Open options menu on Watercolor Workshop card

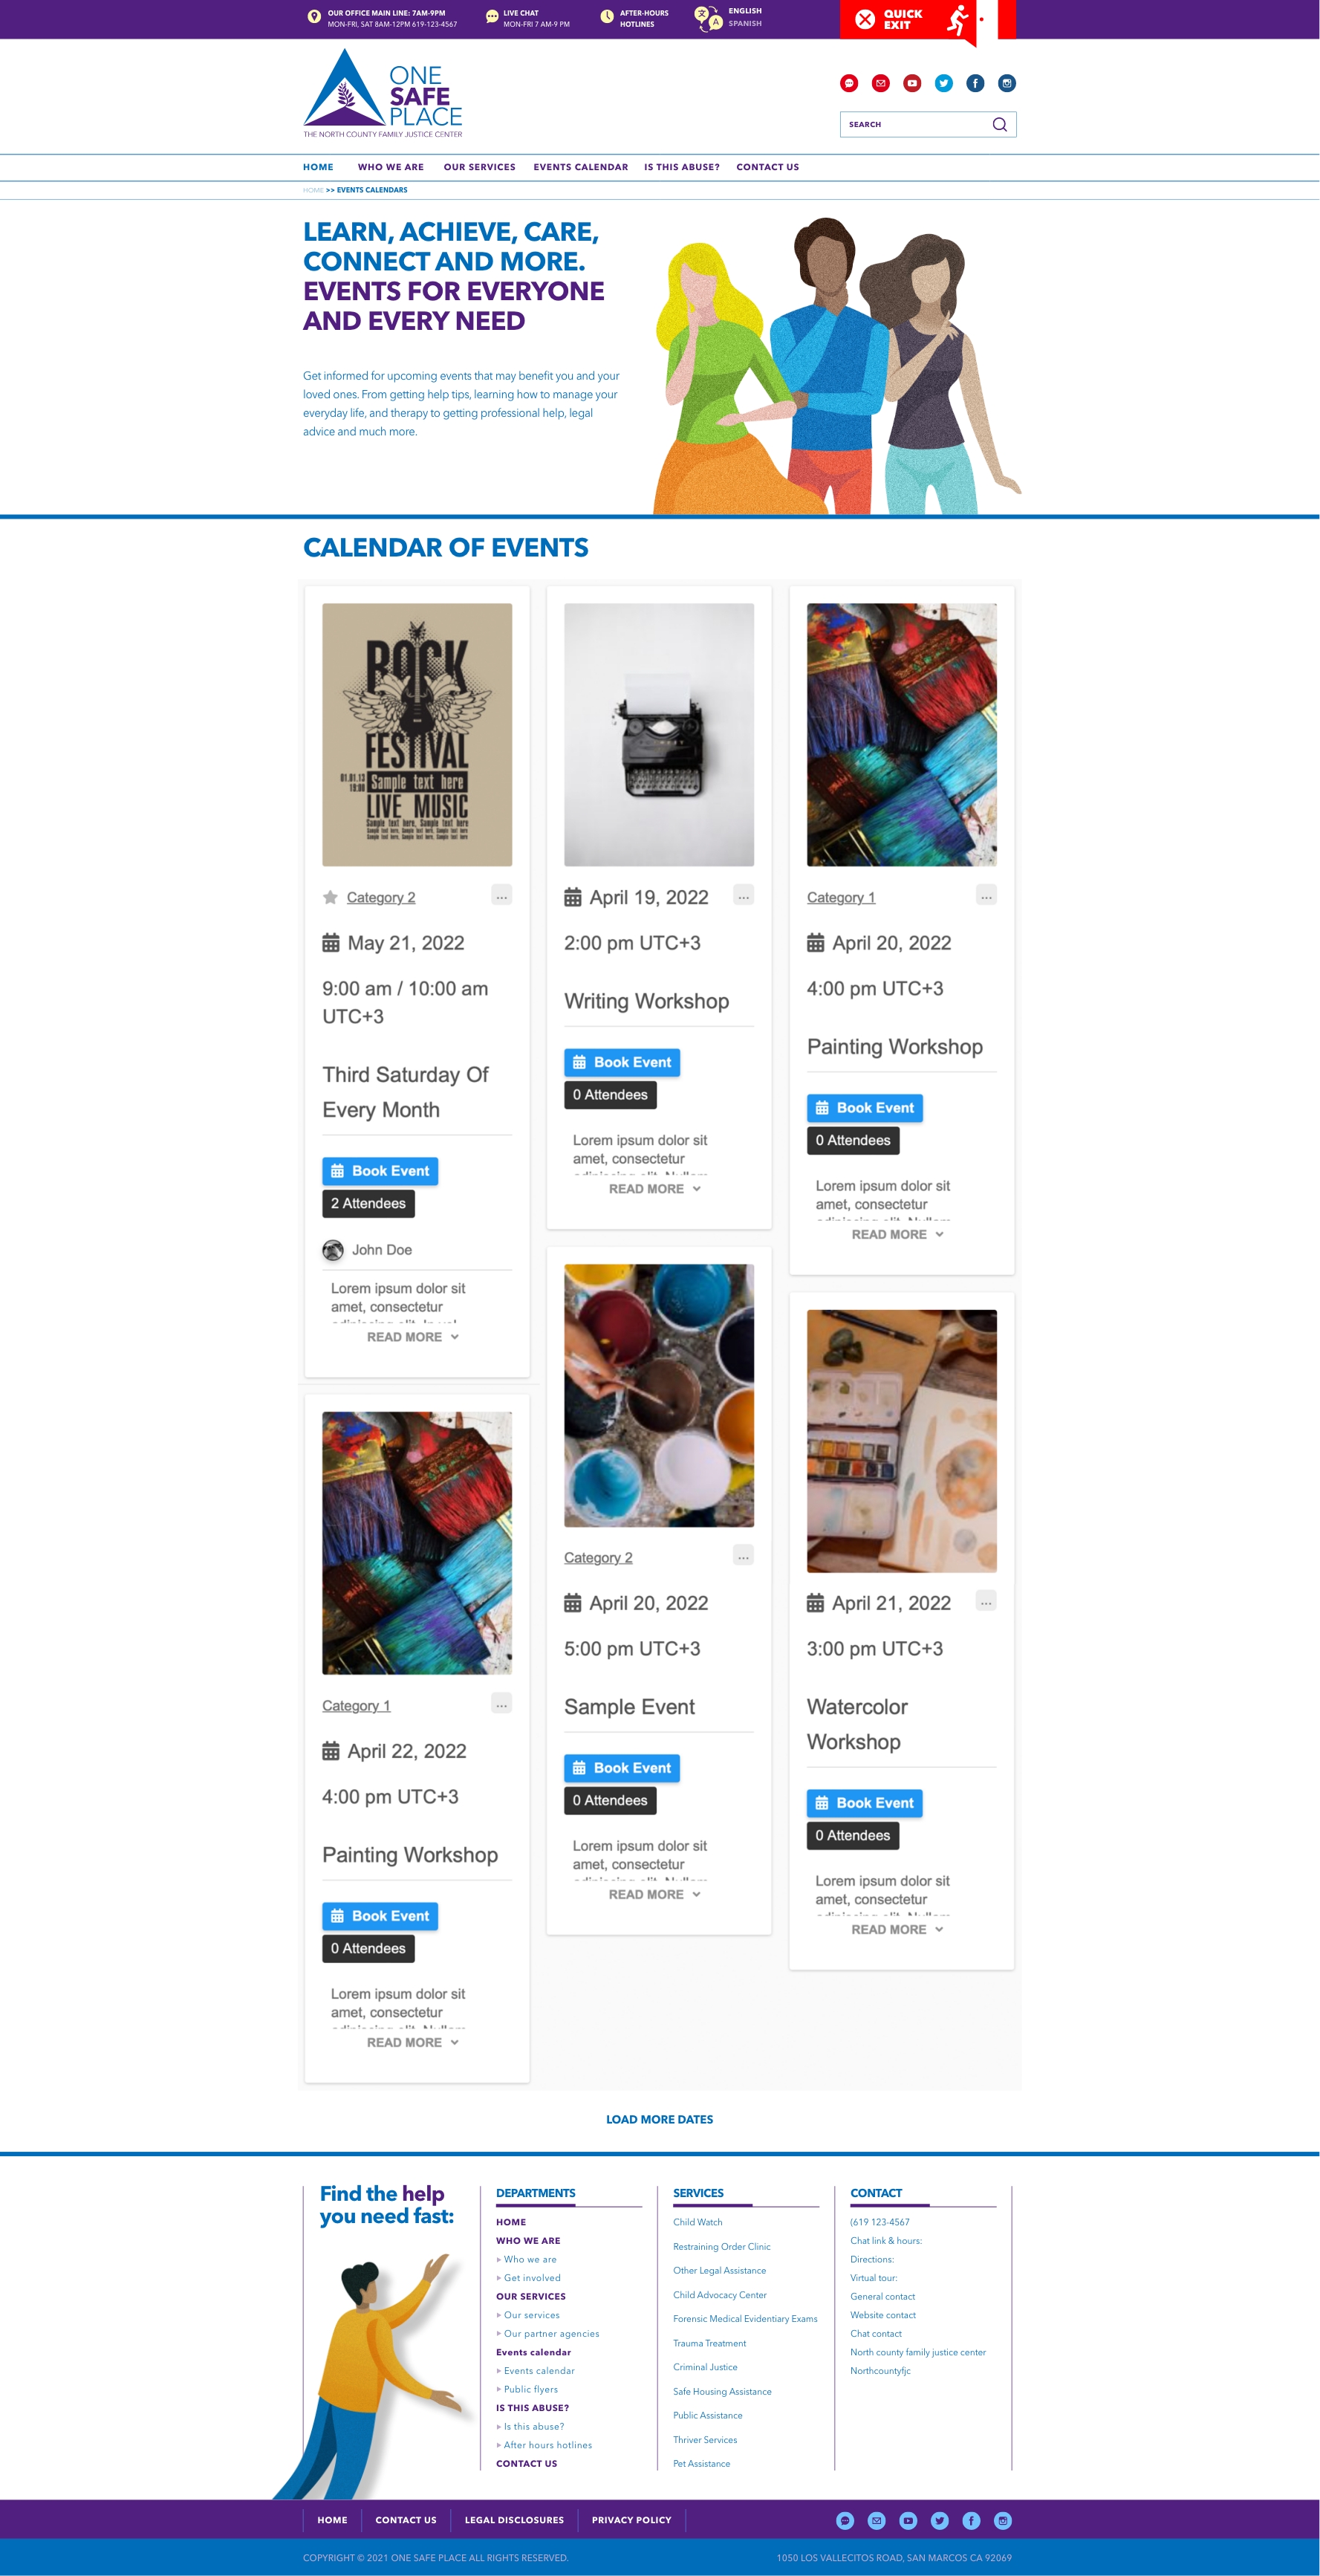tap(986, 1601)
